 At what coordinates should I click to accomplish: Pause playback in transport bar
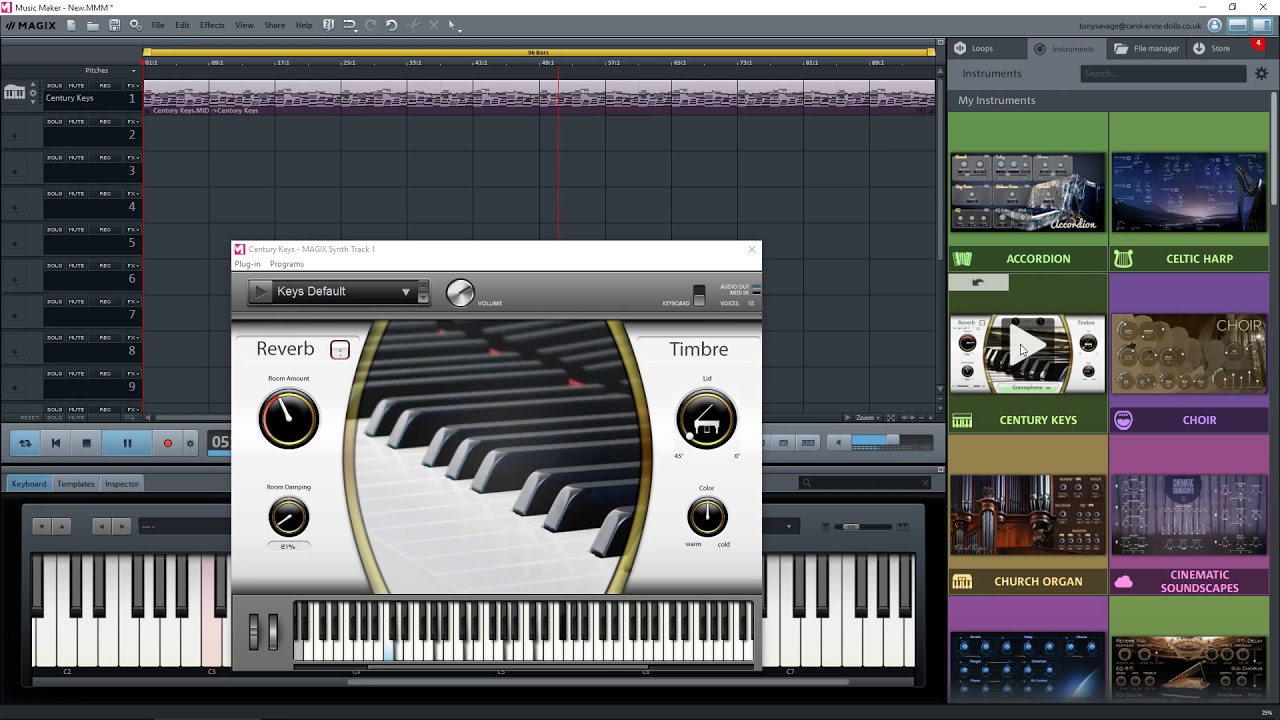pos(127,443)
